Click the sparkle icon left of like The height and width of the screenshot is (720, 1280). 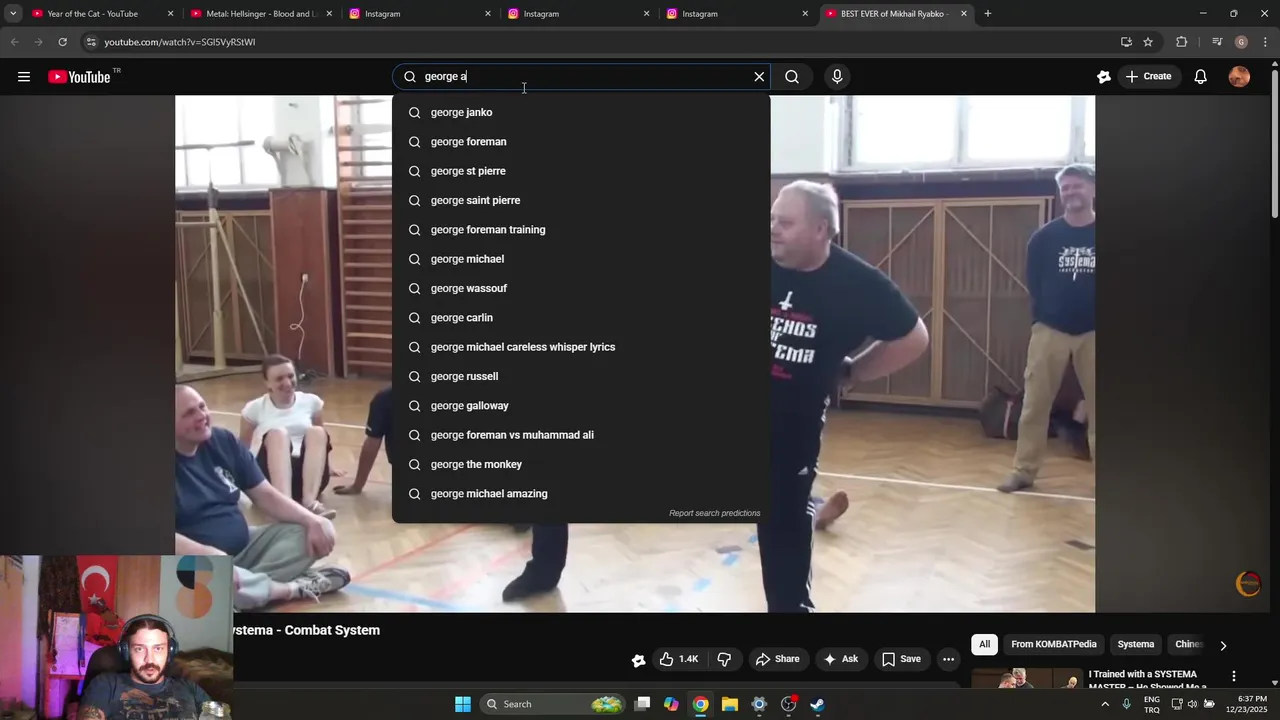(638, 660)
